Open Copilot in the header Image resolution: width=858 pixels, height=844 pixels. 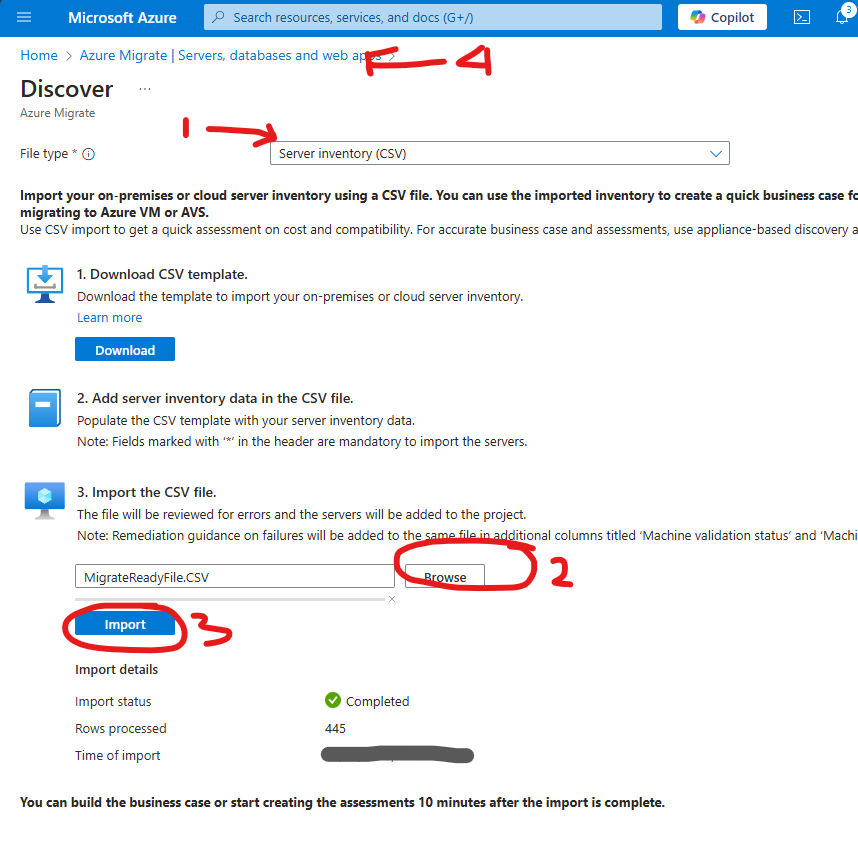tap(722, 18)
